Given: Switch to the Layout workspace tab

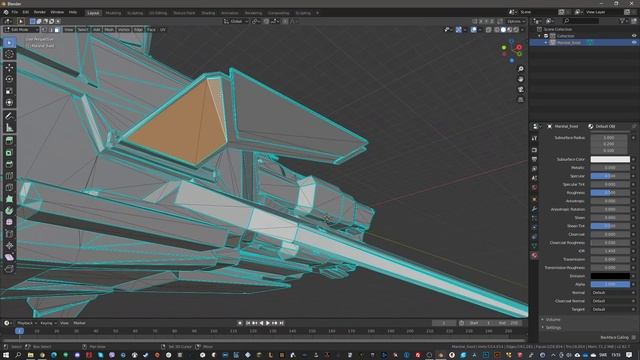Looking at the screenshot, I should coord(93,13).
